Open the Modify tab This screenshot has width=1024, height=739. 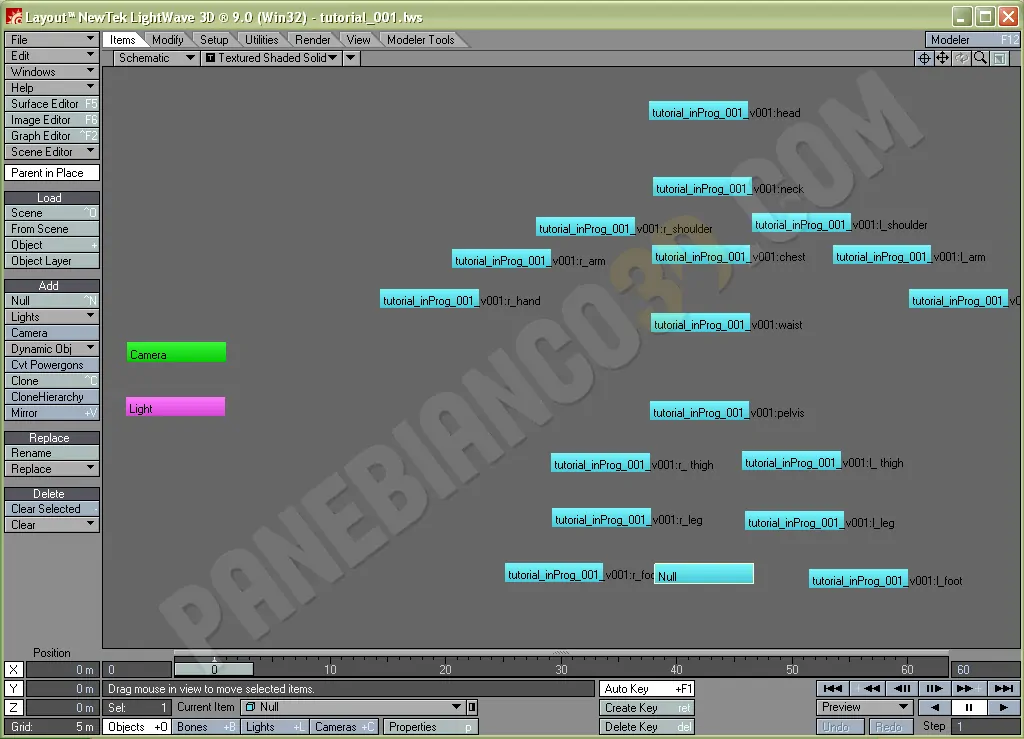(167, 40)
